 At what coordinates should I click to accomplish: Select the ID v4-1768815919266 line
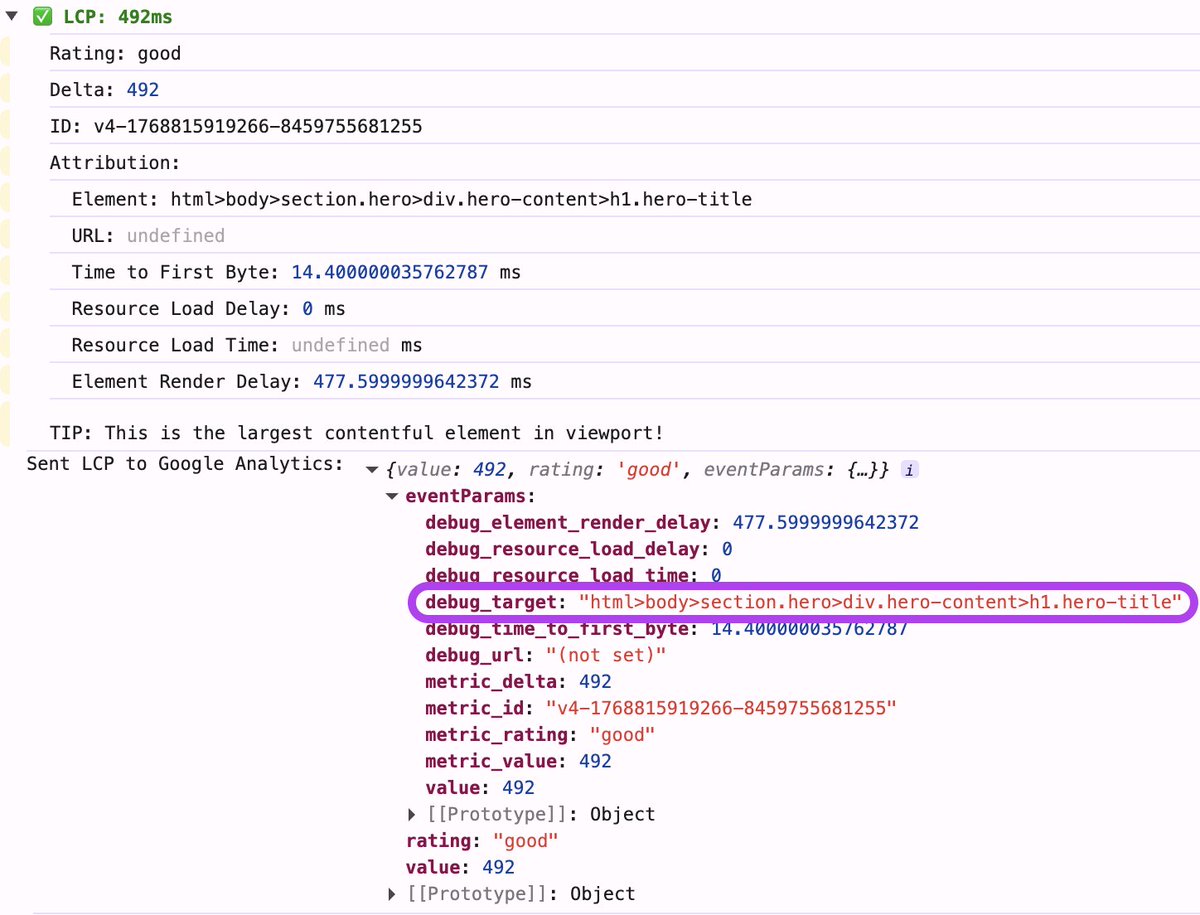(236, 126)
